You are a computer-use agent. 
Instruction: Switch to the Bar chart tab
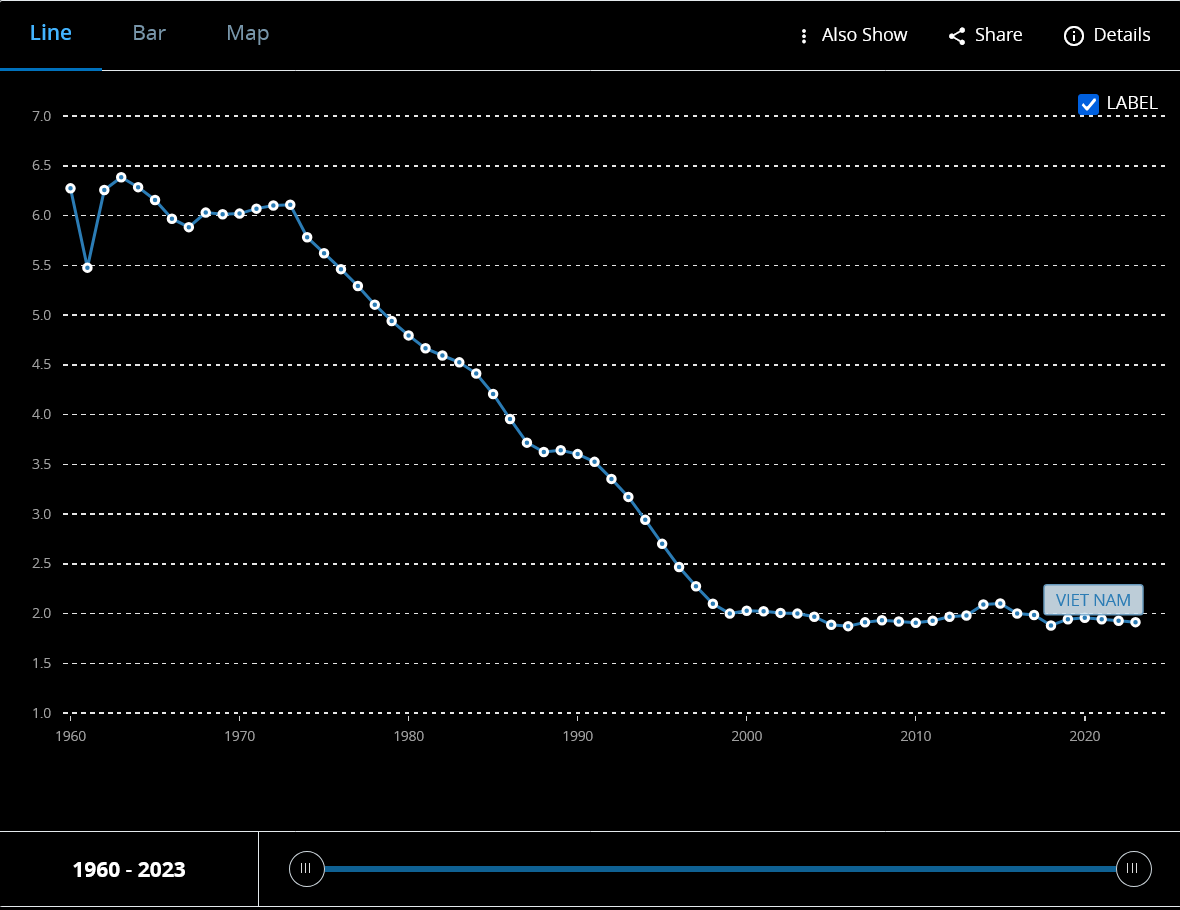(149, 33)
